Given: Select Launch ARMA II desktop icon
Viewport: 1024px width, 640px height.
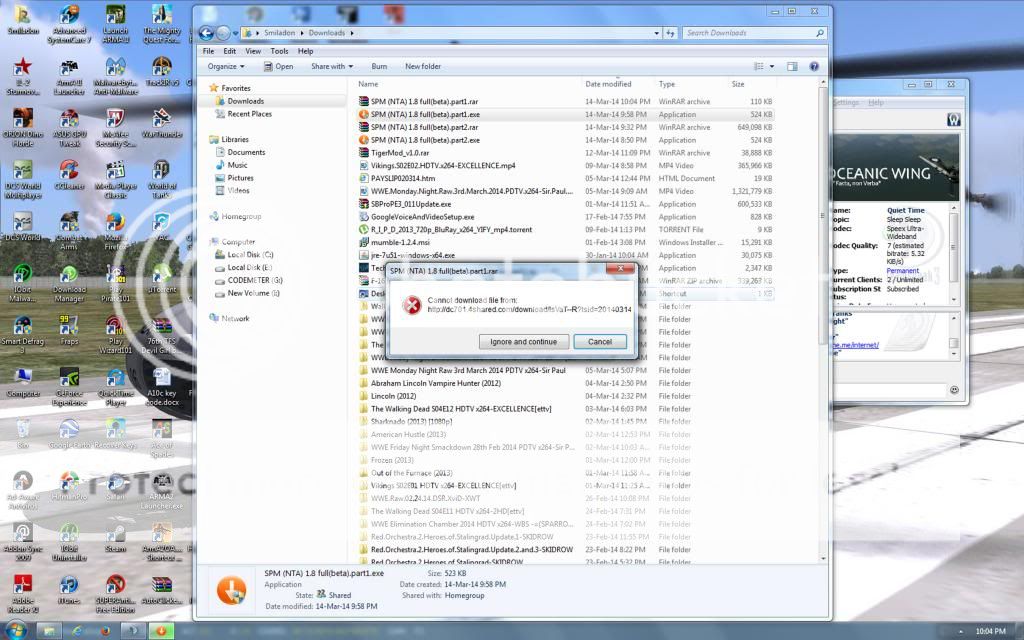Looking at the screenshot, I should pyautogui.click(x=116, y=24).
